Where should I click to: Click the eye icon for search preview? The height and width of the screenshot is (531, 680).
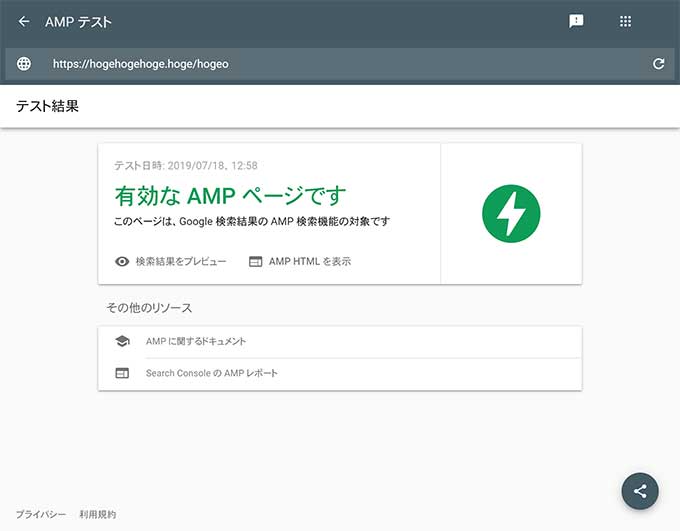coord(122,261)
